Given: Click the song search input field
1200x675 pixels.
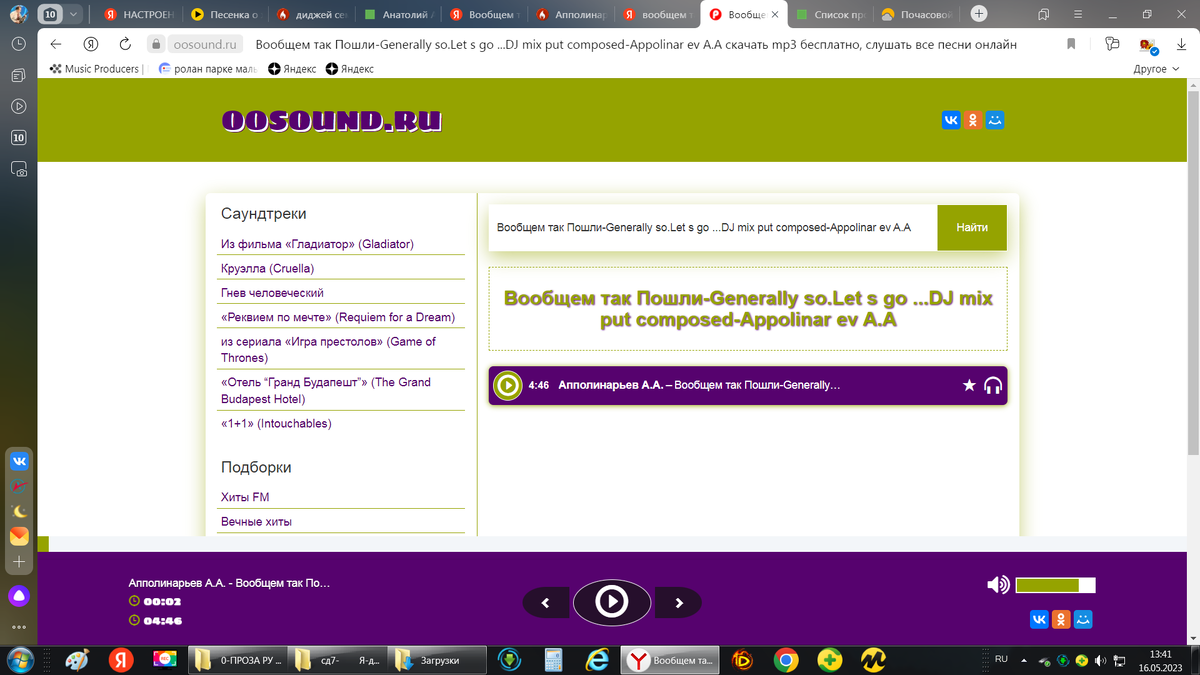Looking at the screenshot, I should tap(713, 228).
